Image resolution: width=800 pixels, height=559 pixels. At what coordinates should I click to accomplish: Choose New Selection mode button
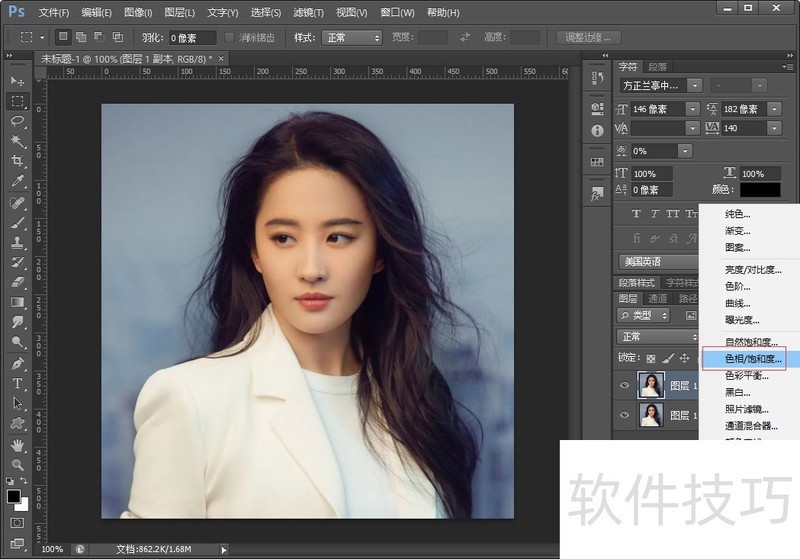[63, 37]
